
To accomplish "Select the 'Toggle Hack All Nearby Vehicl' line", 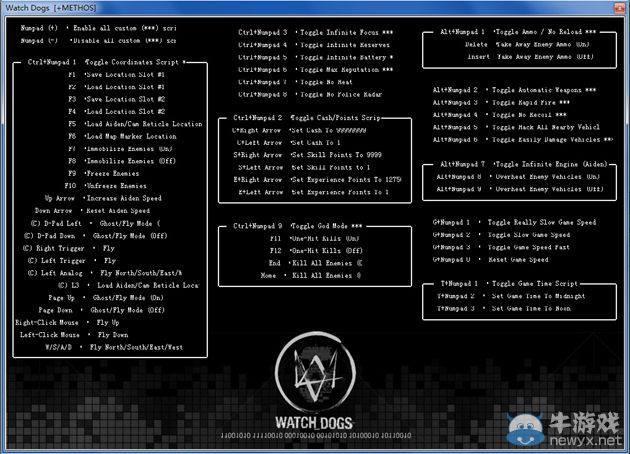I will click(516, 127).
